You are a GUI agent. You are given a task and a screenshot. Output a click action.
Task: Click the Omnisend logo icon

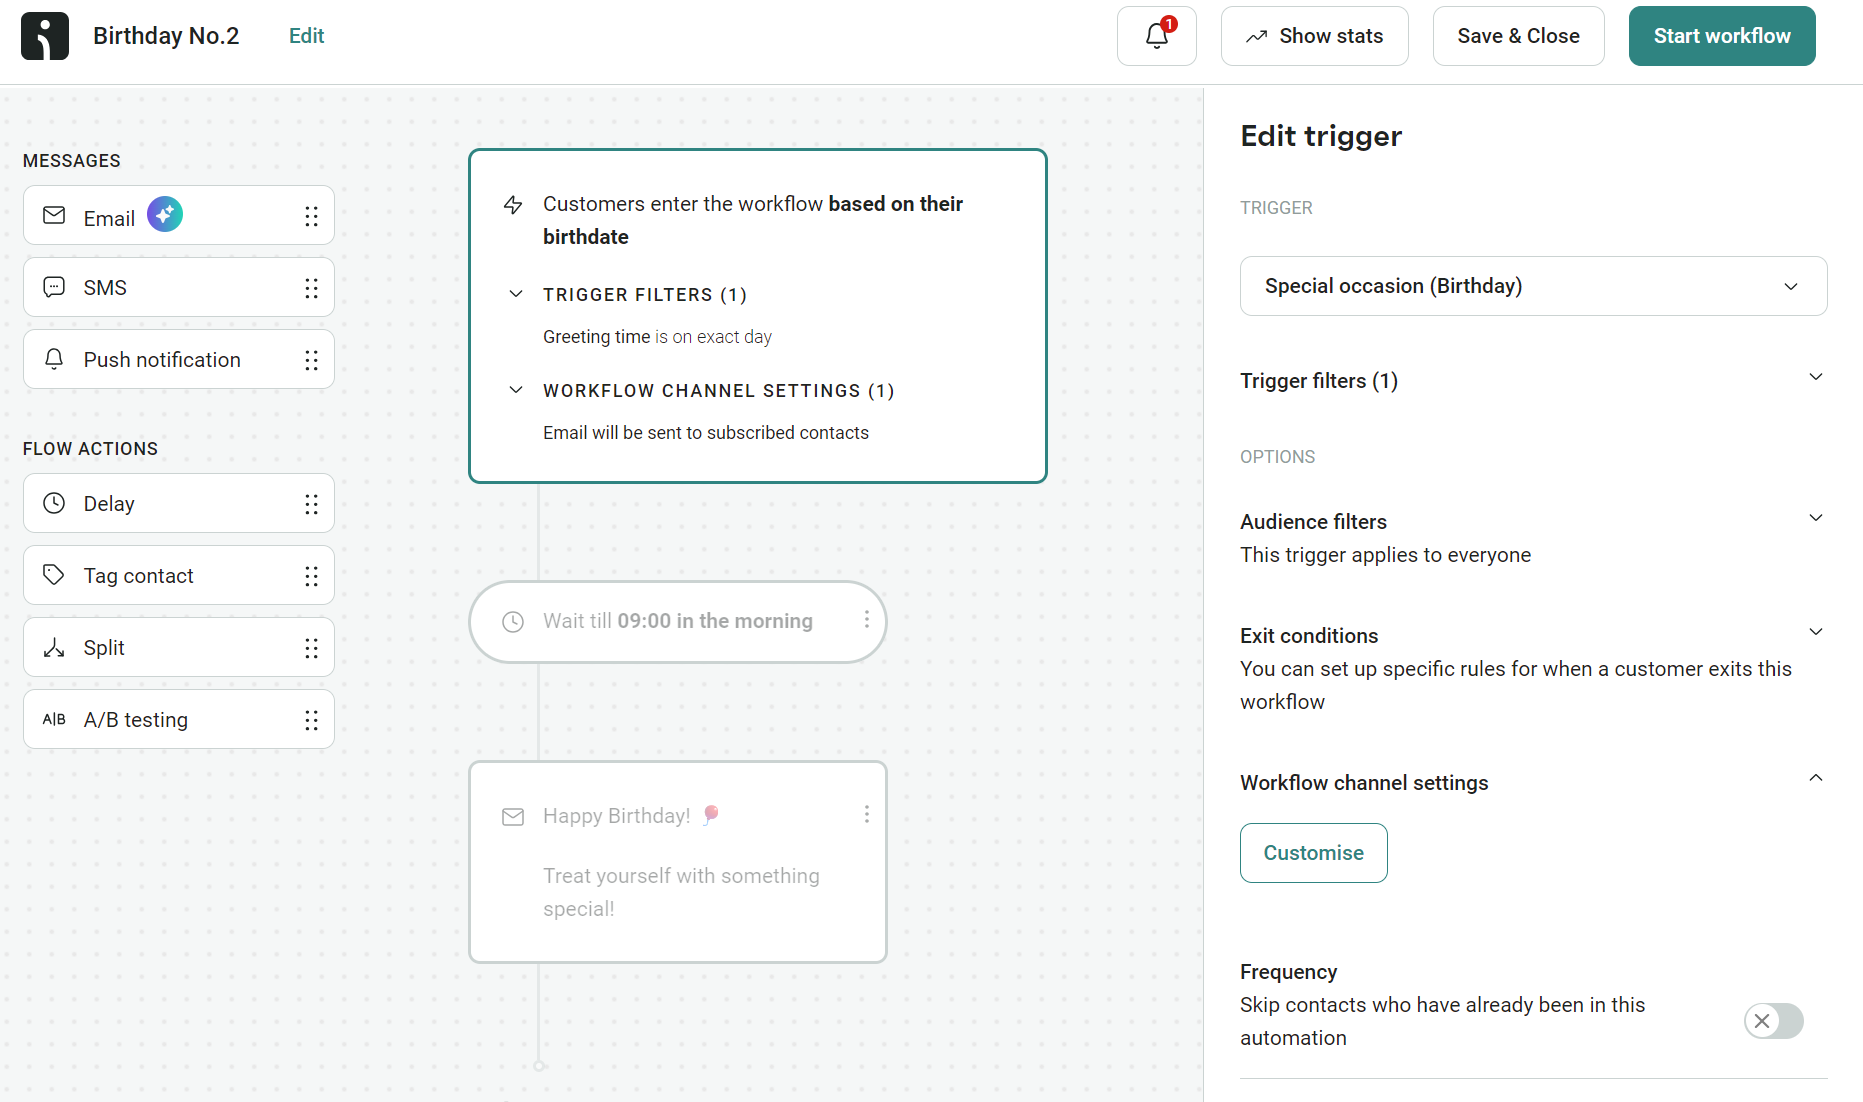(x=45, y=36)
